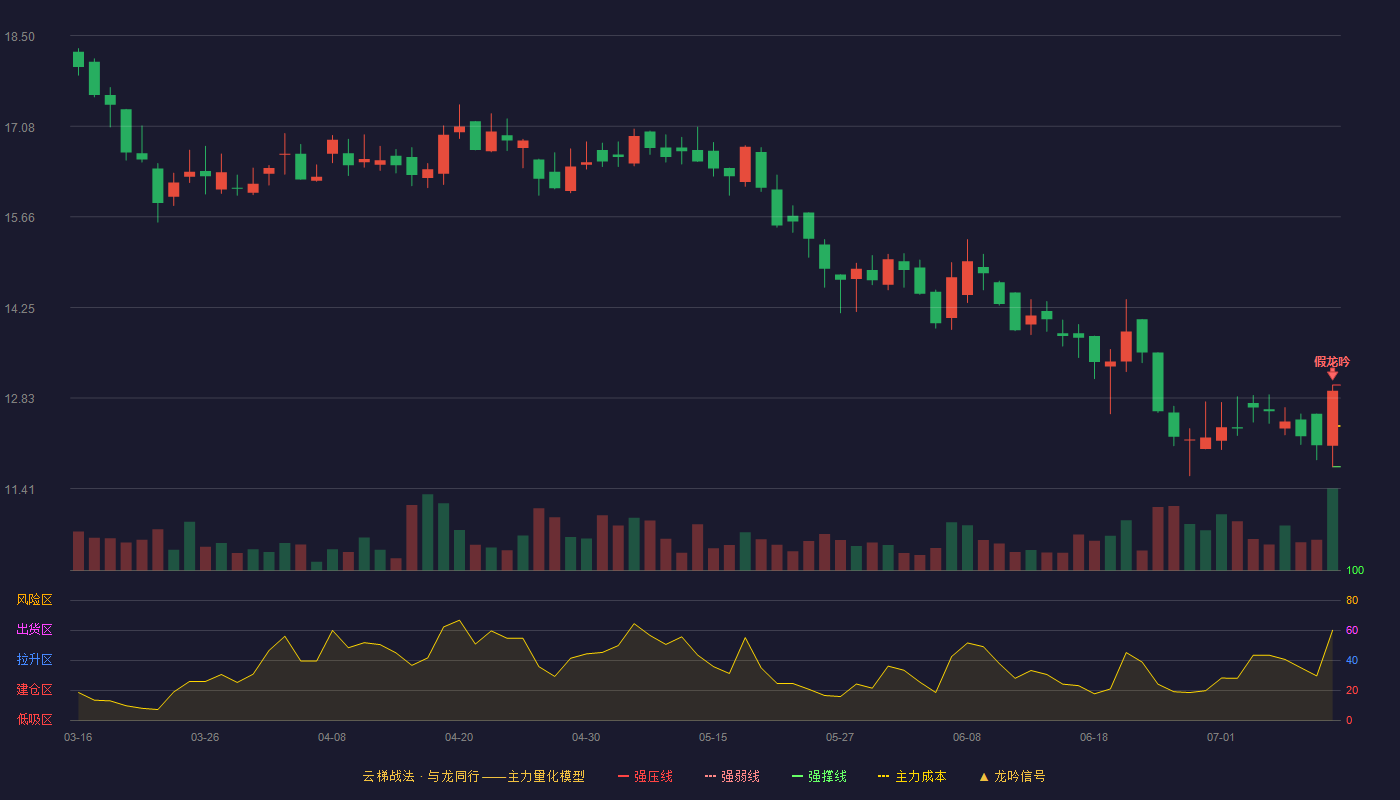Click the 低吸区 zone label
1400x800 pixels.
coord(34,719)
